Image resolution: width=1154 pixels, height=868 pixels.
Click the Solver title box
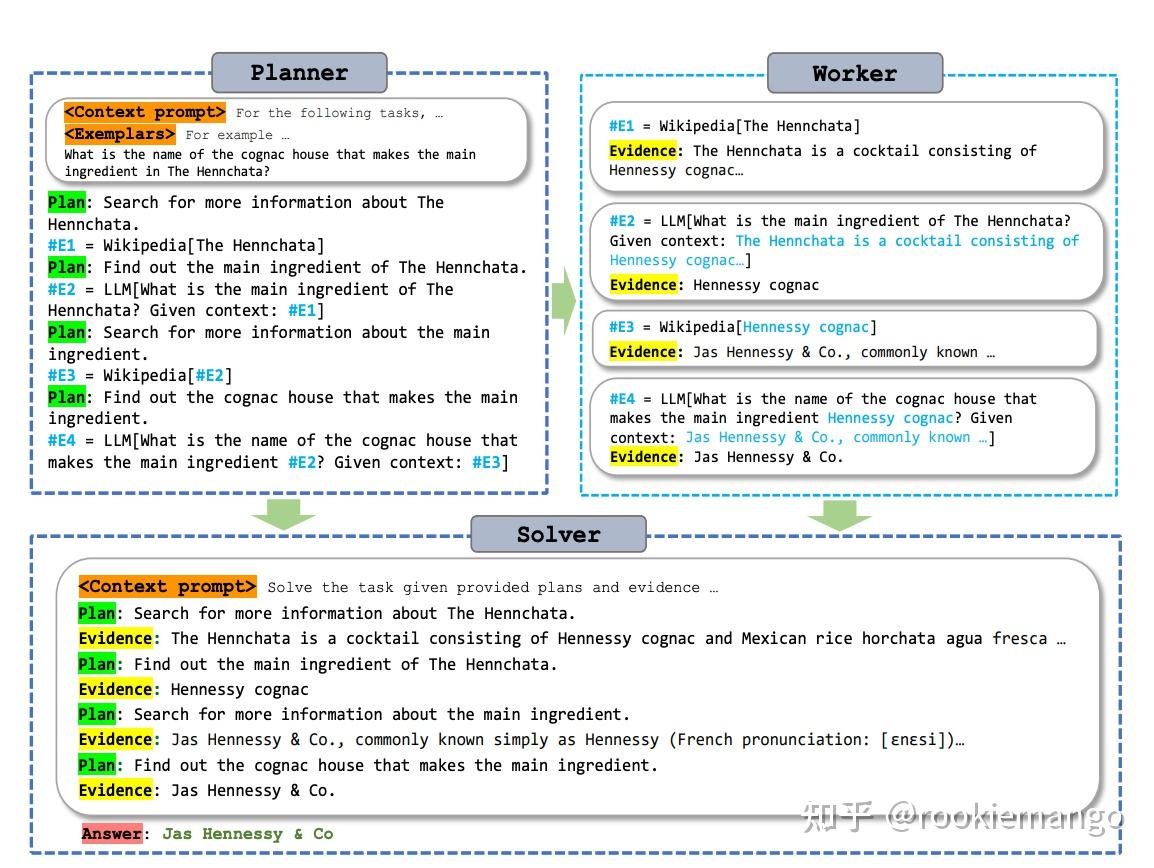click(x=559, y=534)
